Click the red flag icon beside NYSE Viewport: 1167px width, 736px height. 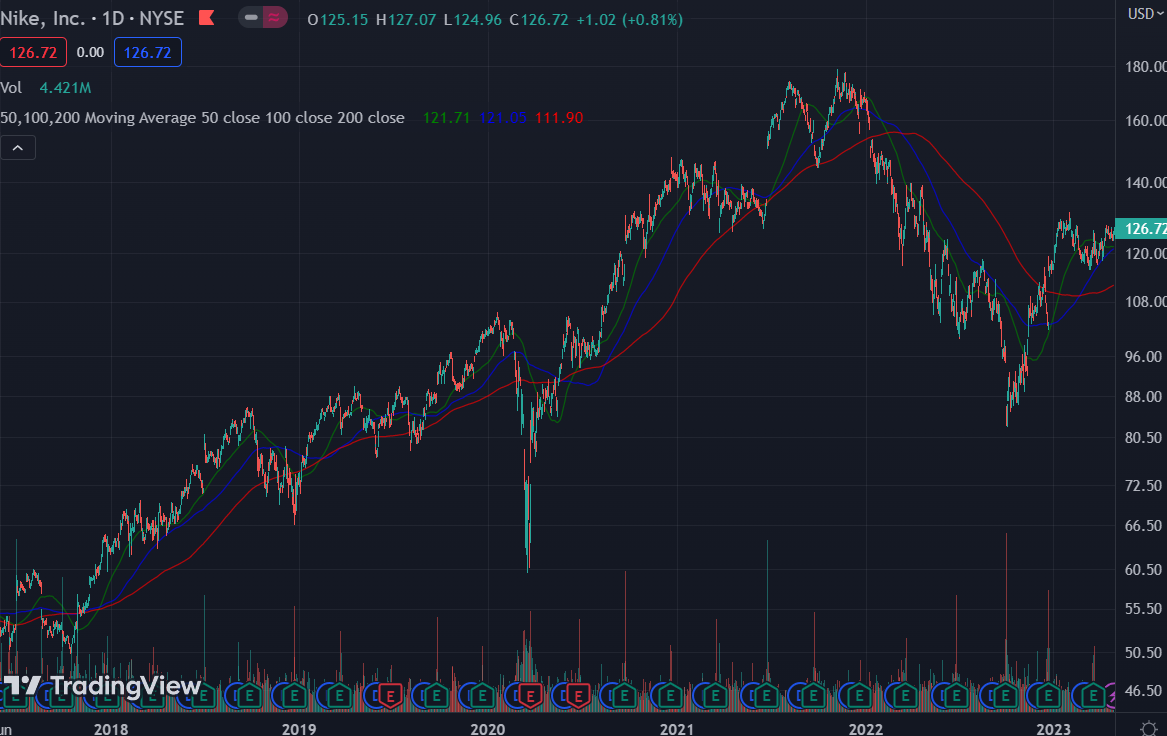(x=206, y=18)
